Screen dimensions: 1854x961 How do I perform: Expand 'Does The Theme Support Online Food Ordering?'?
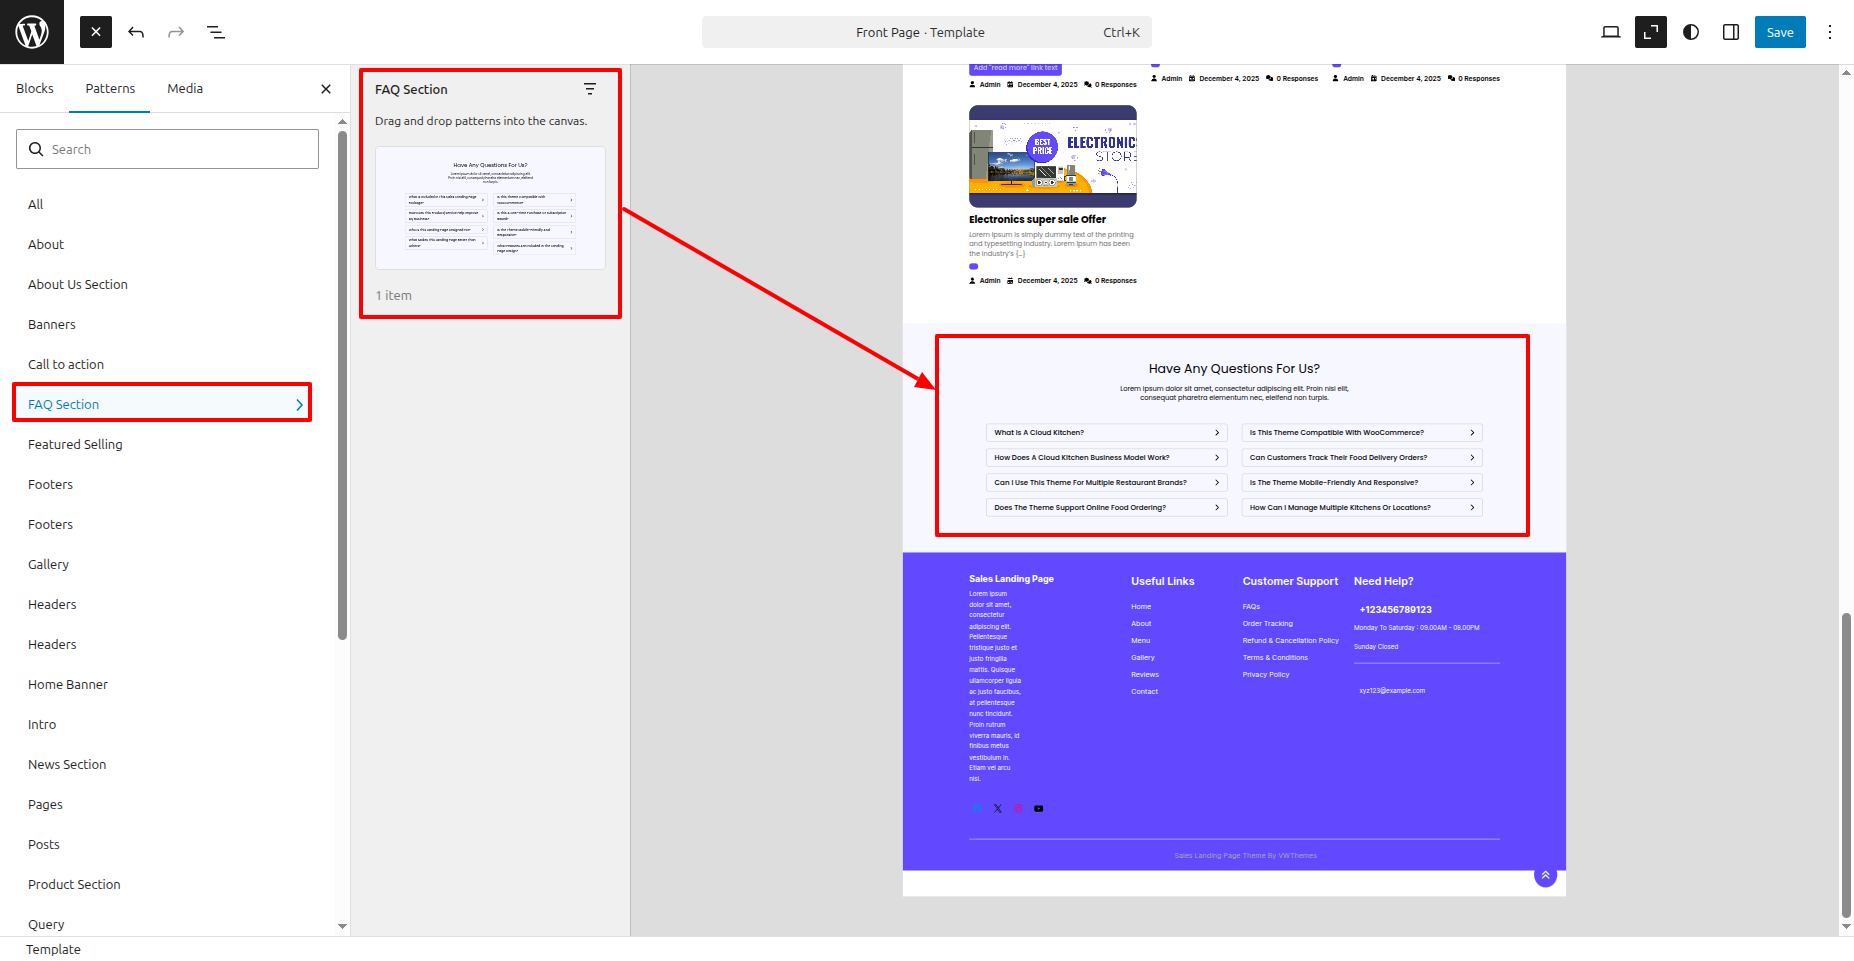(x=1106, y=508)
